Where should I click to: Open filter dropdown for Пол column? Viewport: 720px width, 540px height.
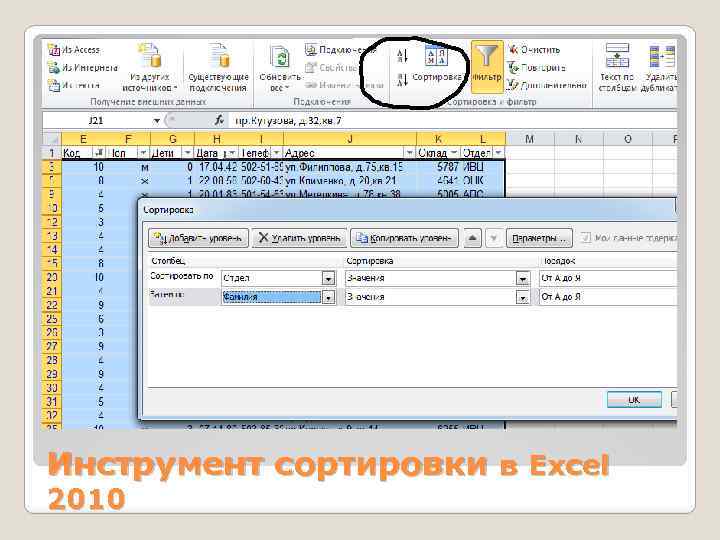tap(143, 152)
